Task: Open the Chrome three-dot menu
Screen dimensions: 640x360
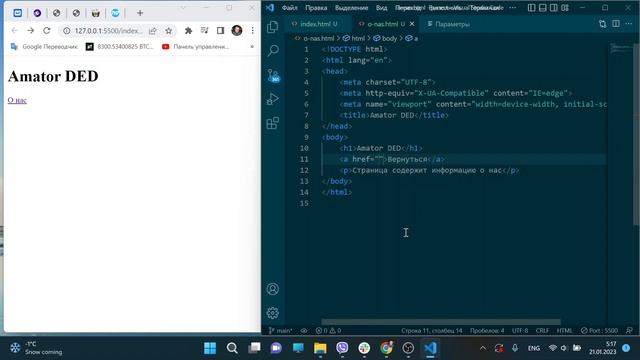Action: (253, 31)
